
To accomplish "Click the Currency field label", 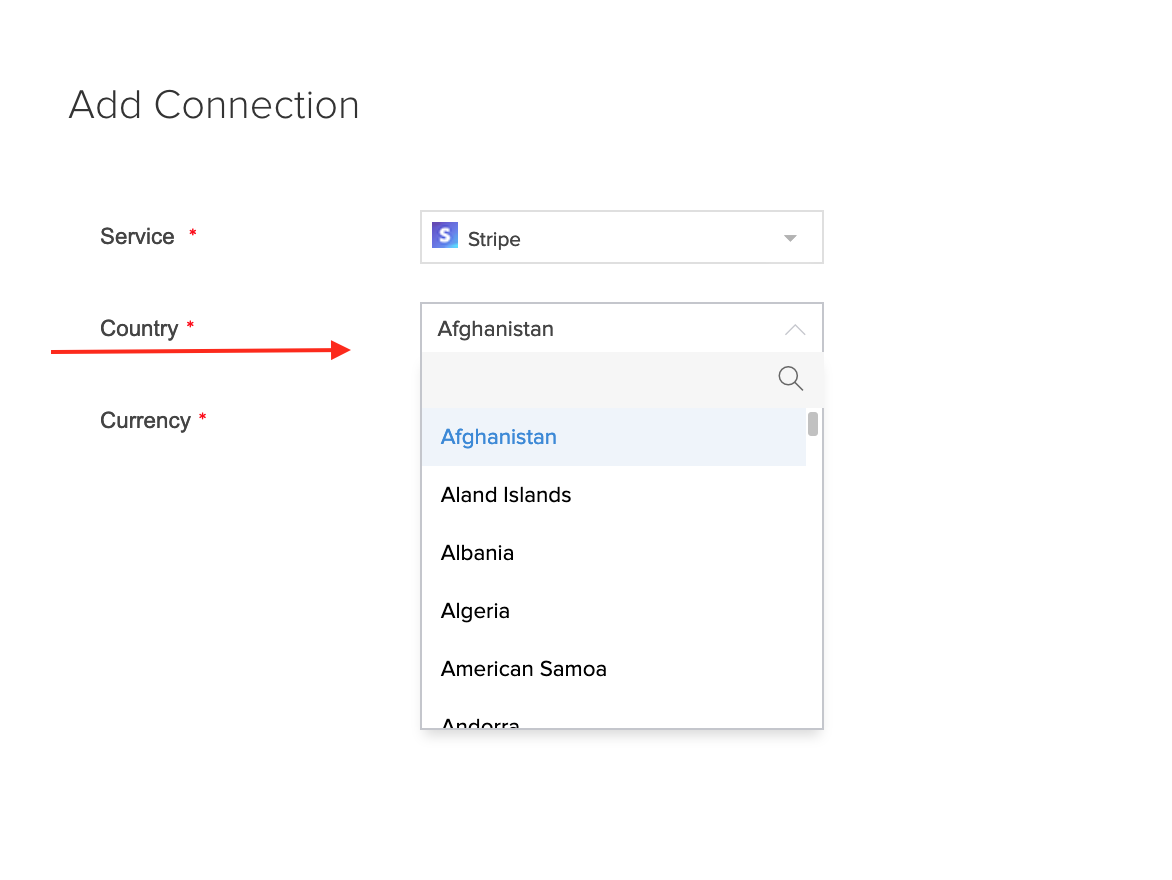I will point(146,420).
